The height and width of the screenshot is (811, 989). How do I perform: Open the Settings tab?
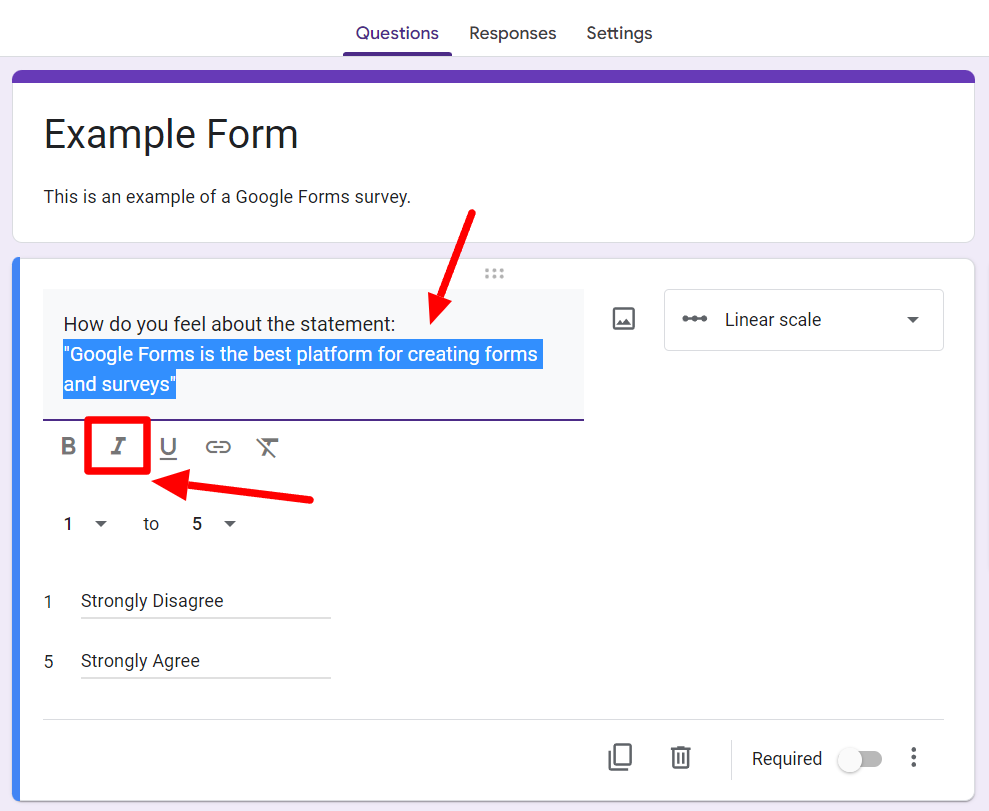click(x=619, y=33)
